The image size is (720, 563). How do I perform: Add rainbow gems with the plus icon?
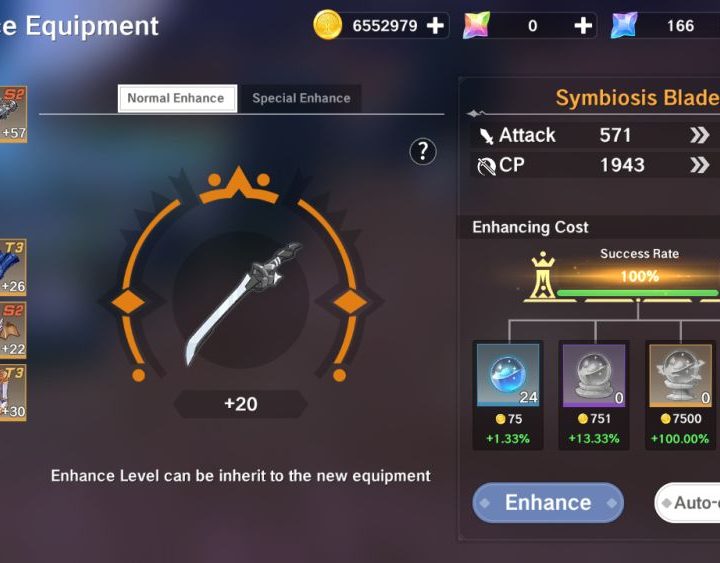pyautogui.click(x=583, y=26)
